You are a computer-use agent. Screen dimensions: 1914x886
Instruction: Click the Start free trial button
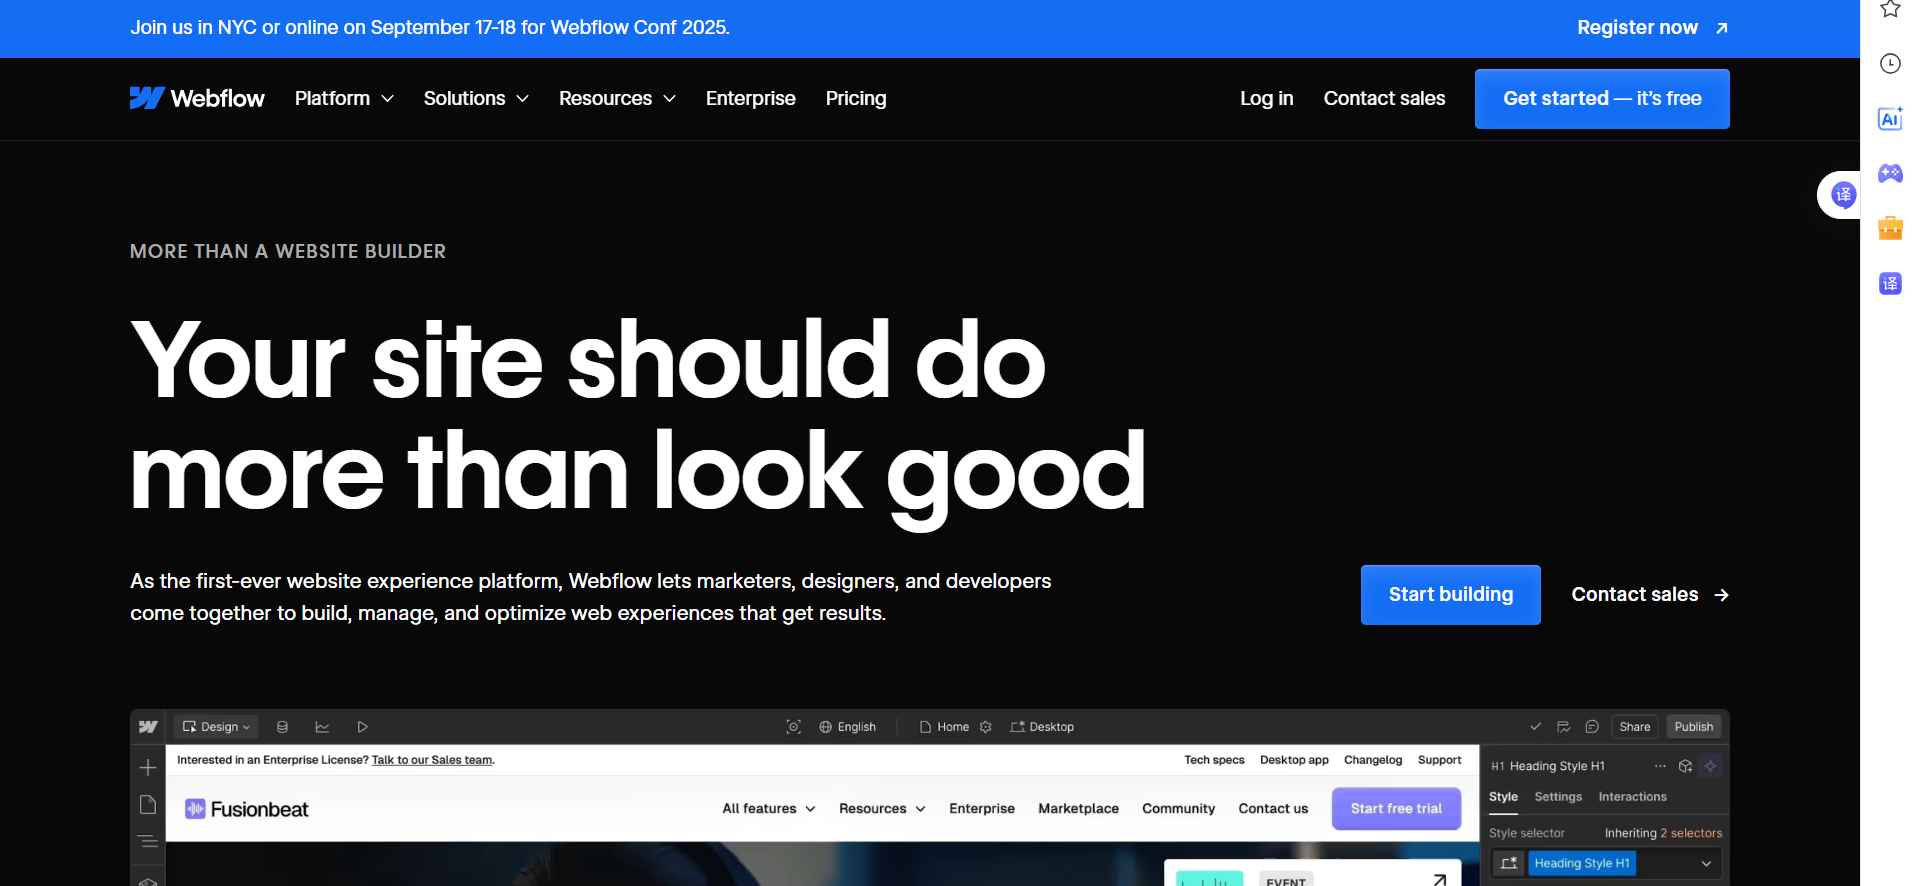[1396, 809]
